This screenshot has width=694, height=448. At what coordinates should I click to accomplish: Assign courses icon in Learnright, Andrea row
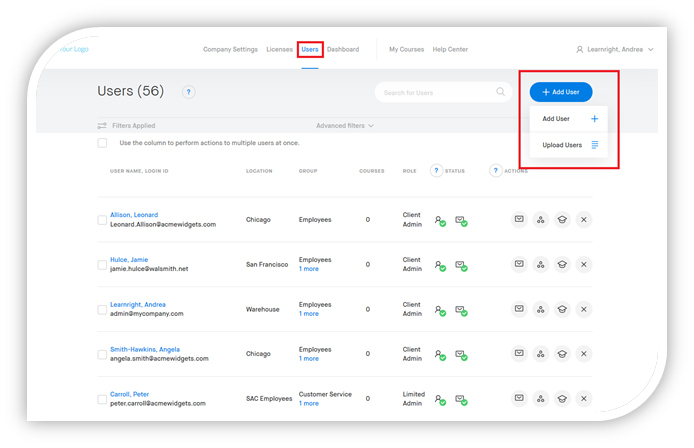tap(562, 309)
